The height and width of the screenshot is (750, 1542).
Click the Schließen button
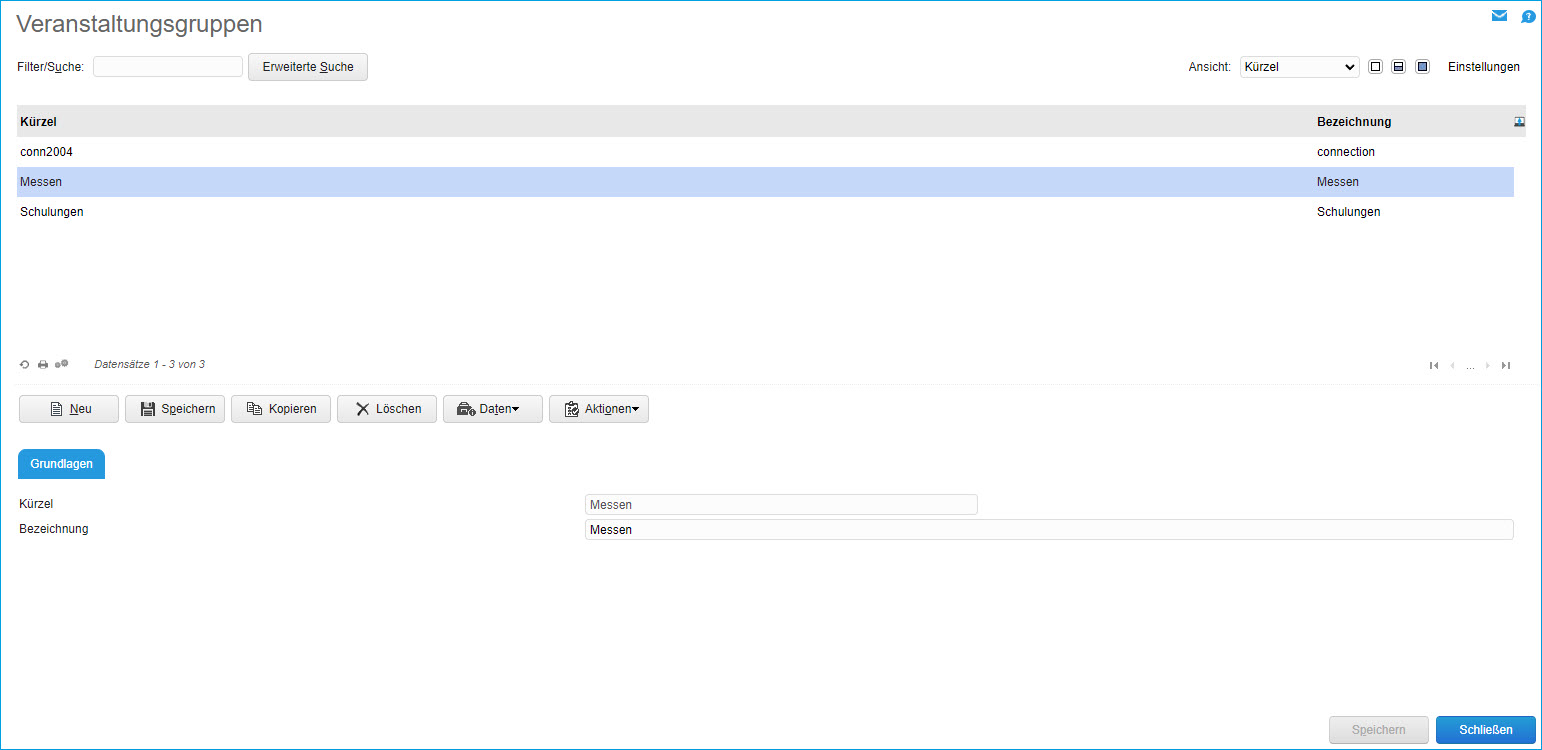(x=1486, y=730)
